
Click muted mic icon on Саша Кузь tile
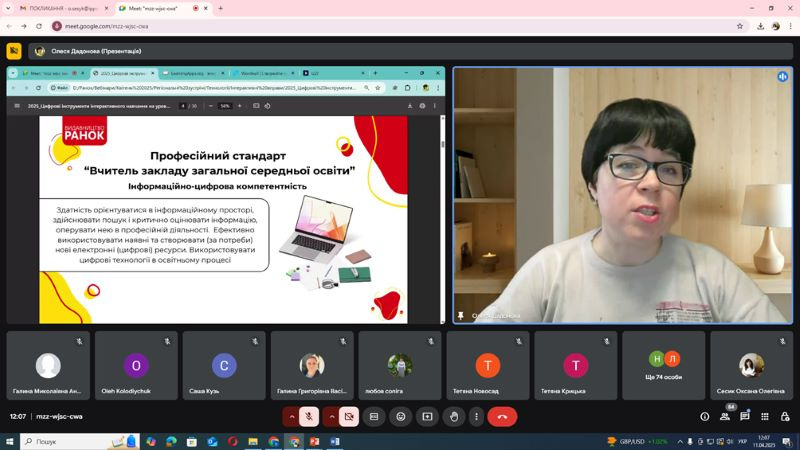click(x=255, y=341)
